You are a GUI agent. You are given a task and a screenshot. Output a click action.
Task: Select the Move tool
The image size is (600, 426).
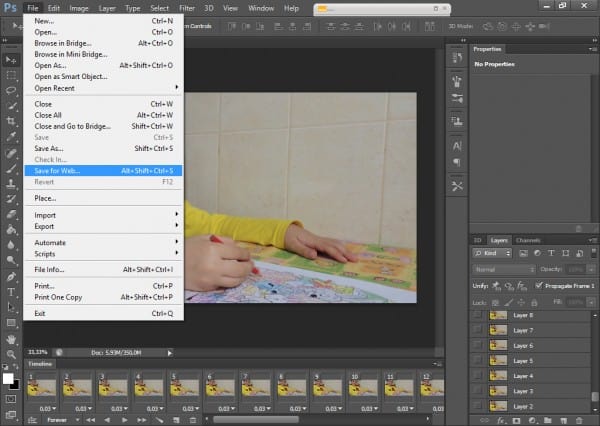tap(11, 59)
